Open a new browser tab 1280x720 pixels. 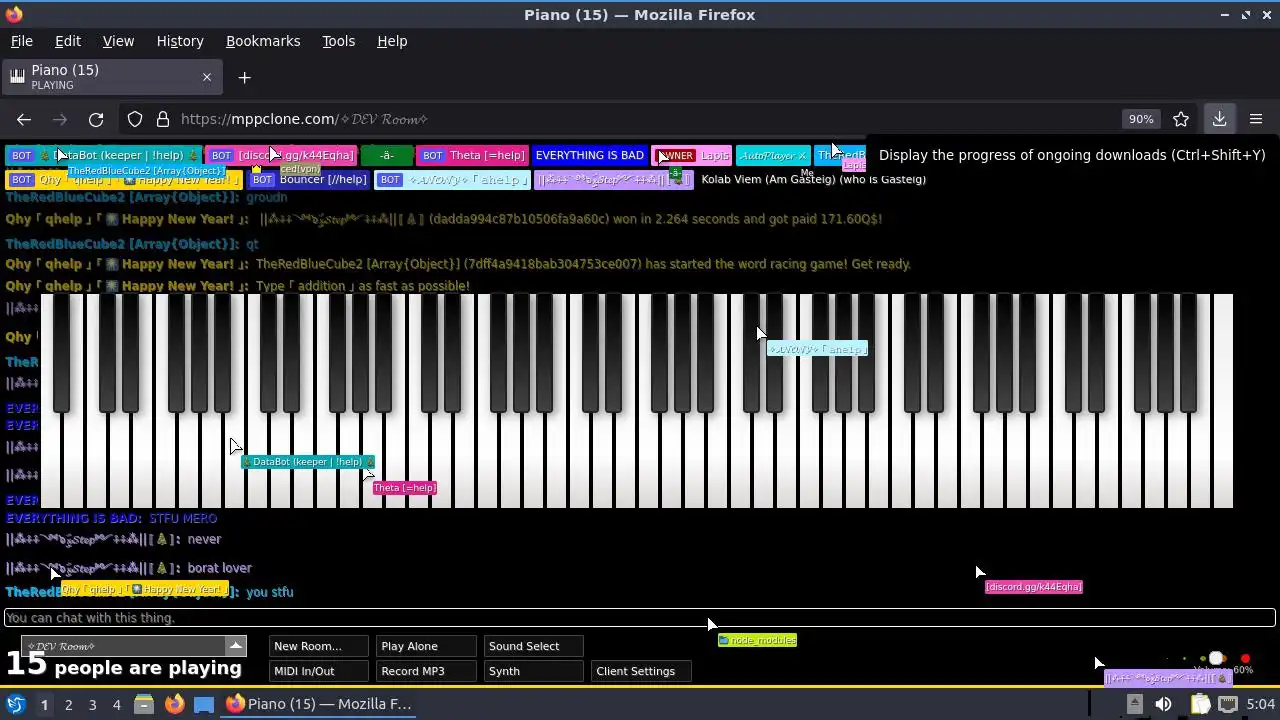(x=244, y=77)
